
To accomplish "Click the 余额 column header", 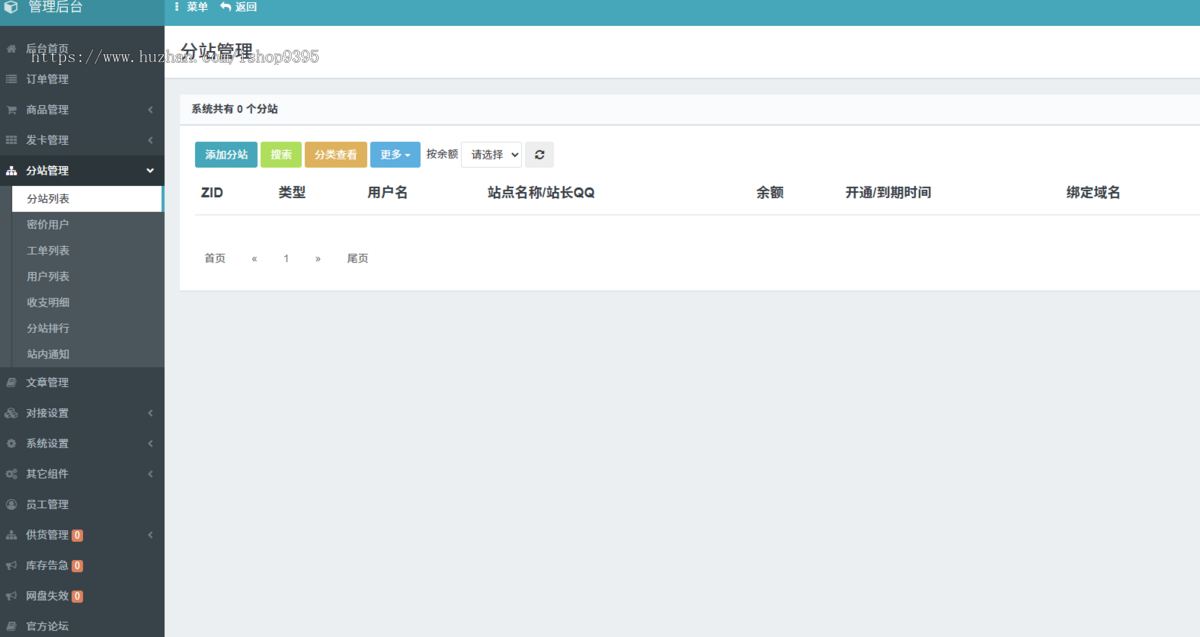I will point(770,192).
